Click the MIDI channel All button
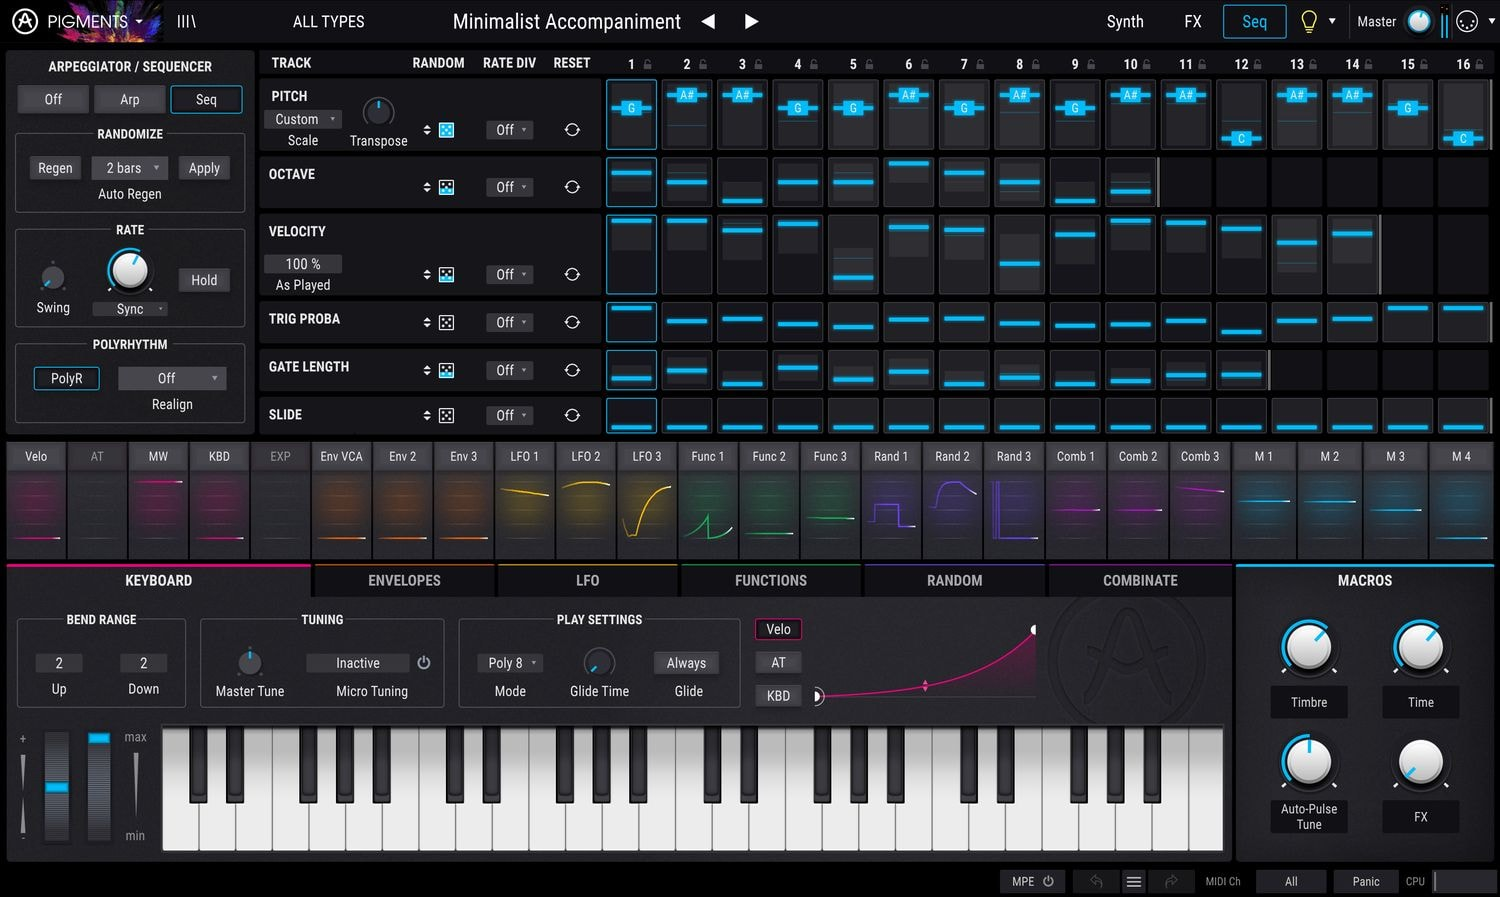Image resolution: width=1500 pixels, height=897 pixels. tap(1291, 881)
